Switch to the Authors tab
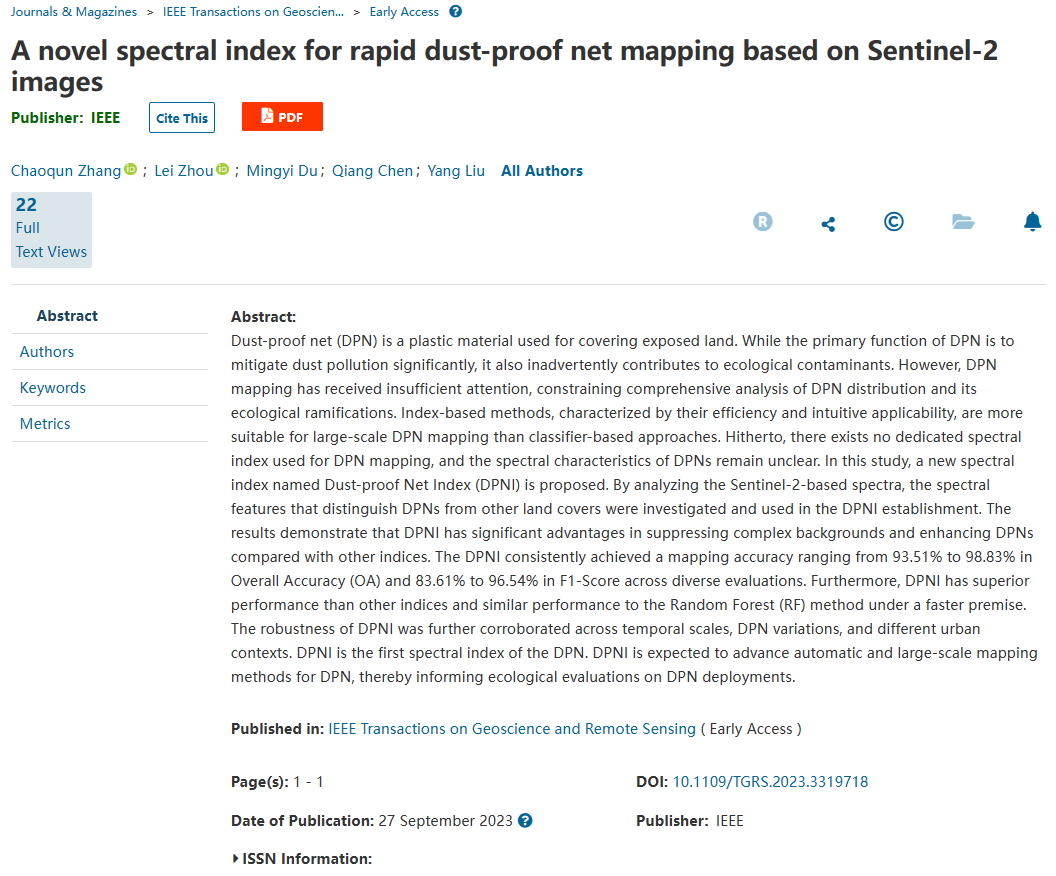The width and height of the screenshot is (1056, 876). pyautogui.click(x=47, y=352)
